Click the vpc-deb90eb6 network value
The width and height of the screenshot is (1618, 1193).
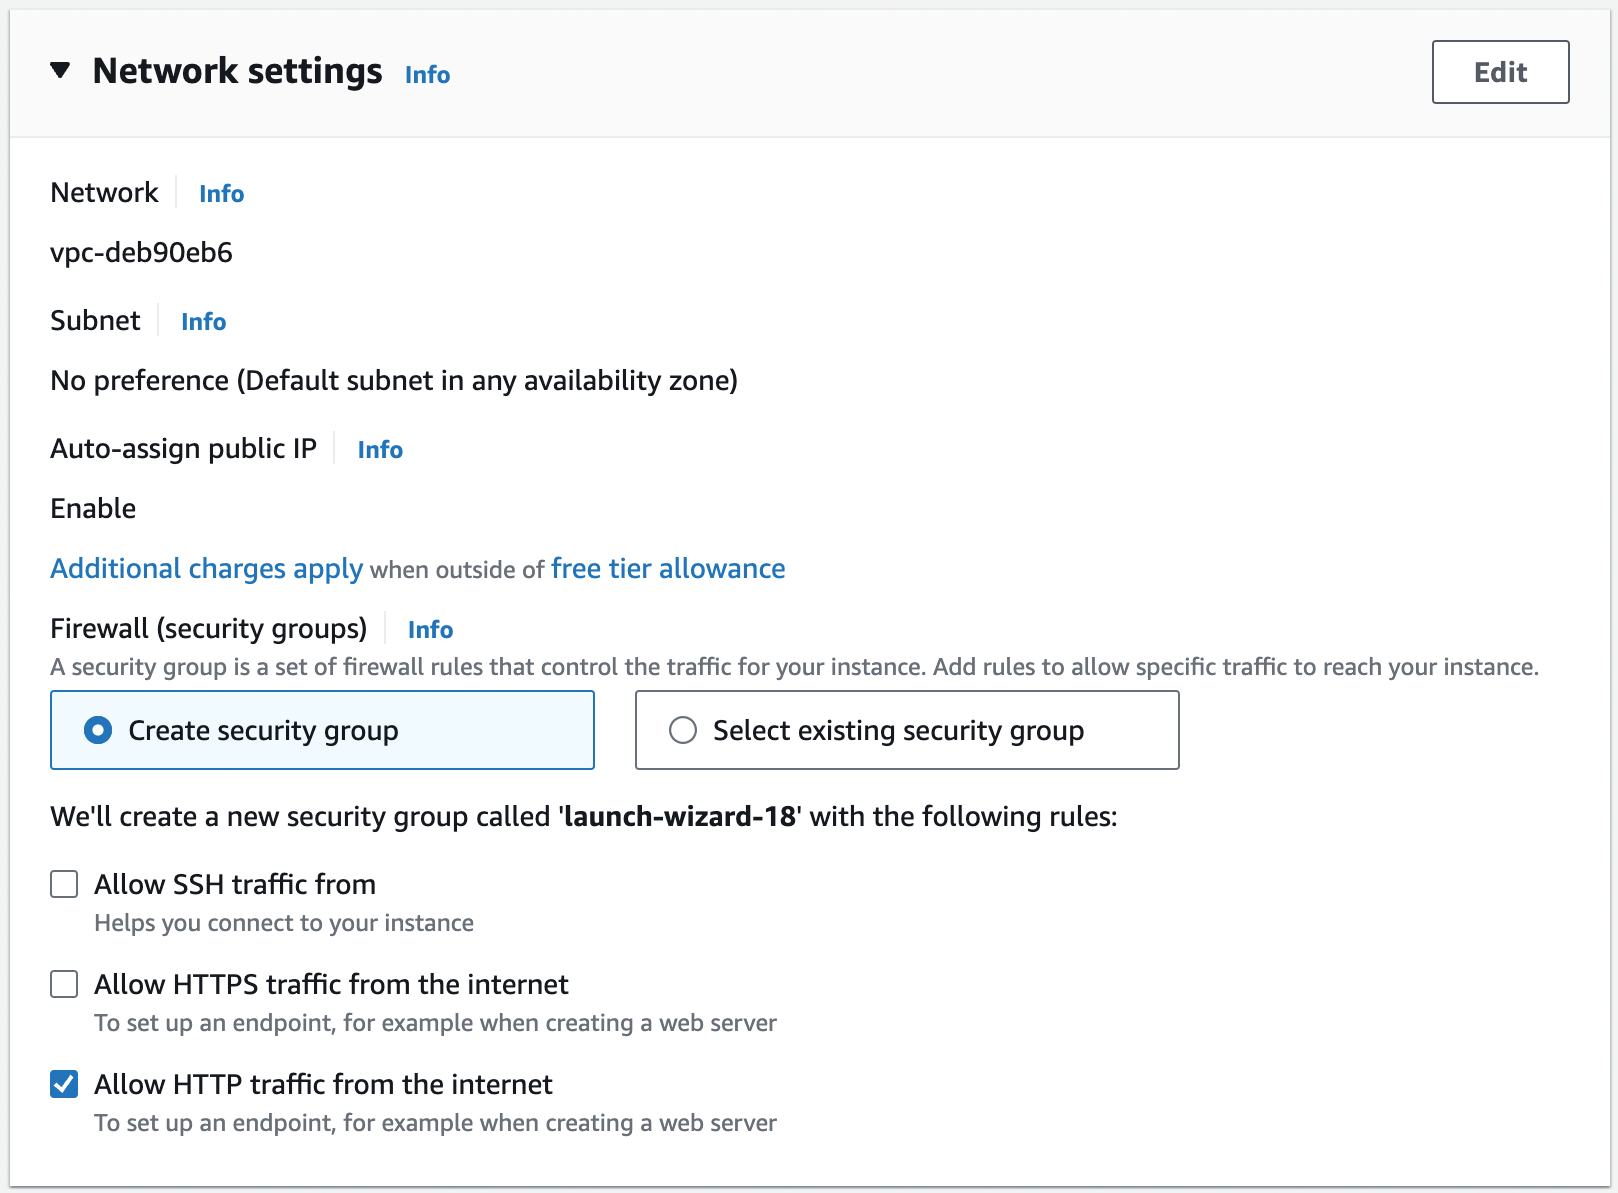(141, 252)
